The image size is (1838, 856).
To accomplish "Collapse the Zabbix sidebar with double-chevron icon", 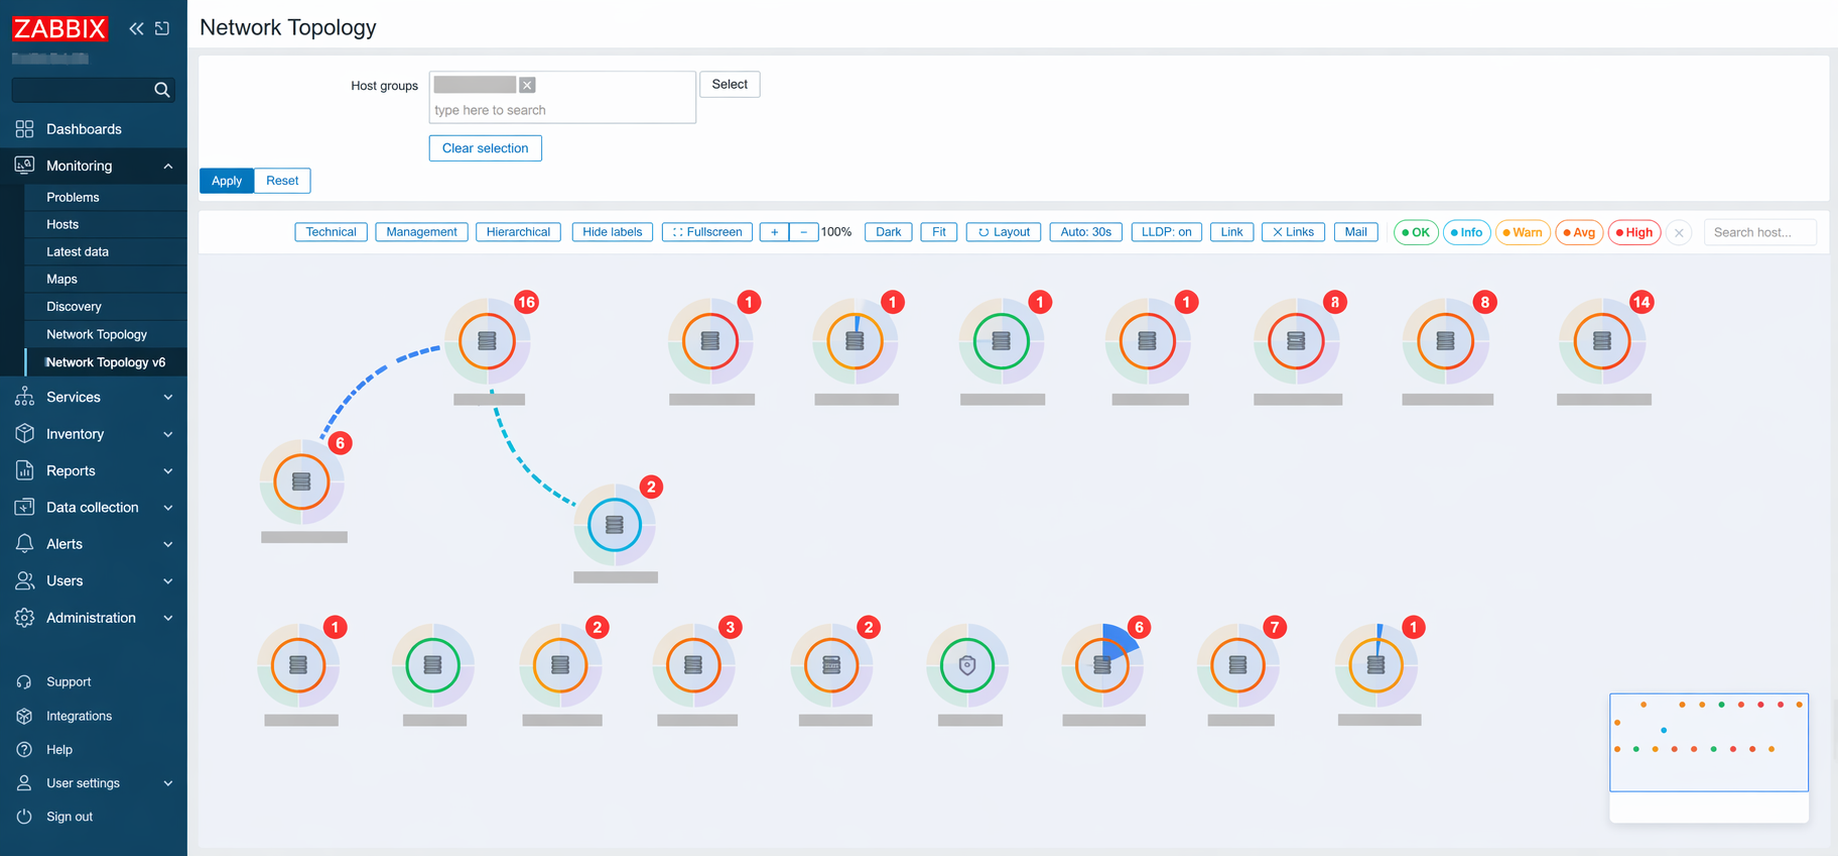I will [x=136, y=29].
